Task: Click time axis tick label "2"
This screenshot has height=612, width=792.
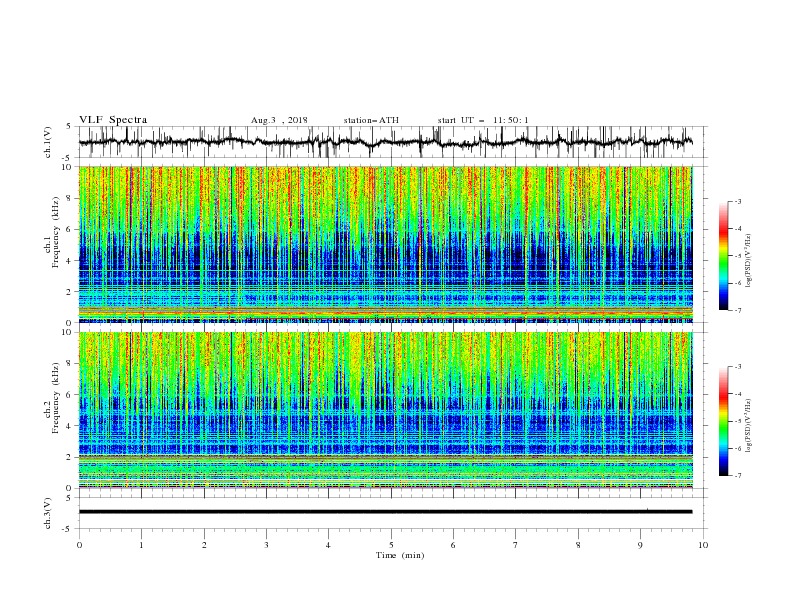Action: click(x=204, y=545)
